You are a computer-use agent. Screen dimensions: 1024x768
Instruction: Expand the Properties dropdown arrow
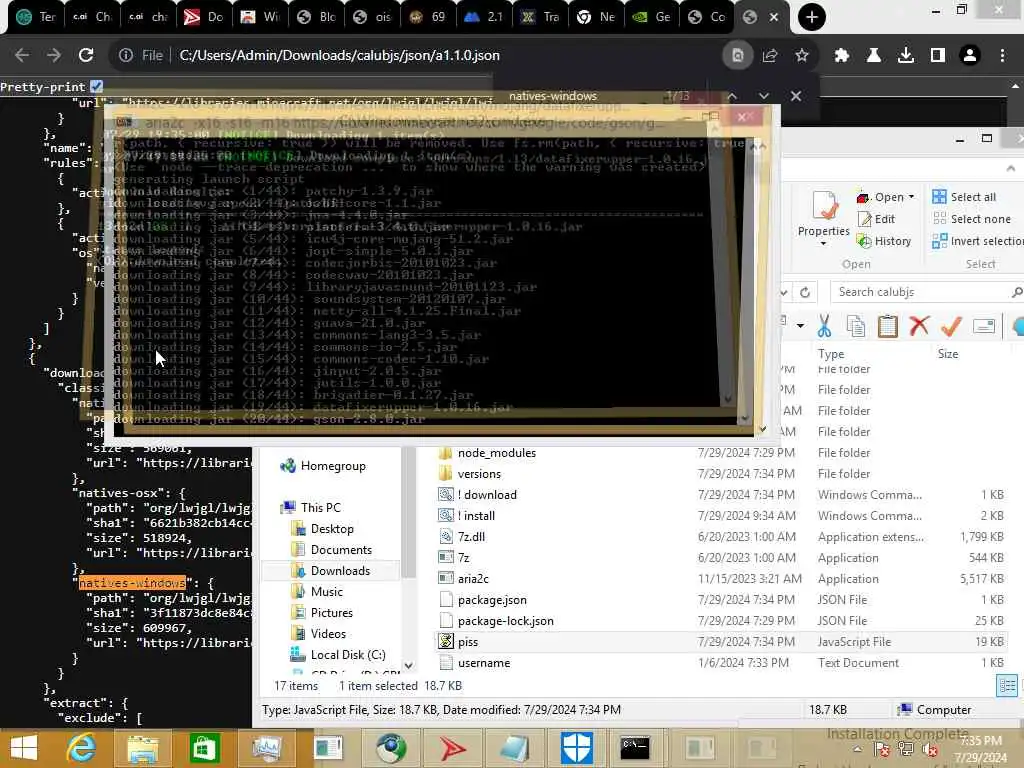pos(824,244)
